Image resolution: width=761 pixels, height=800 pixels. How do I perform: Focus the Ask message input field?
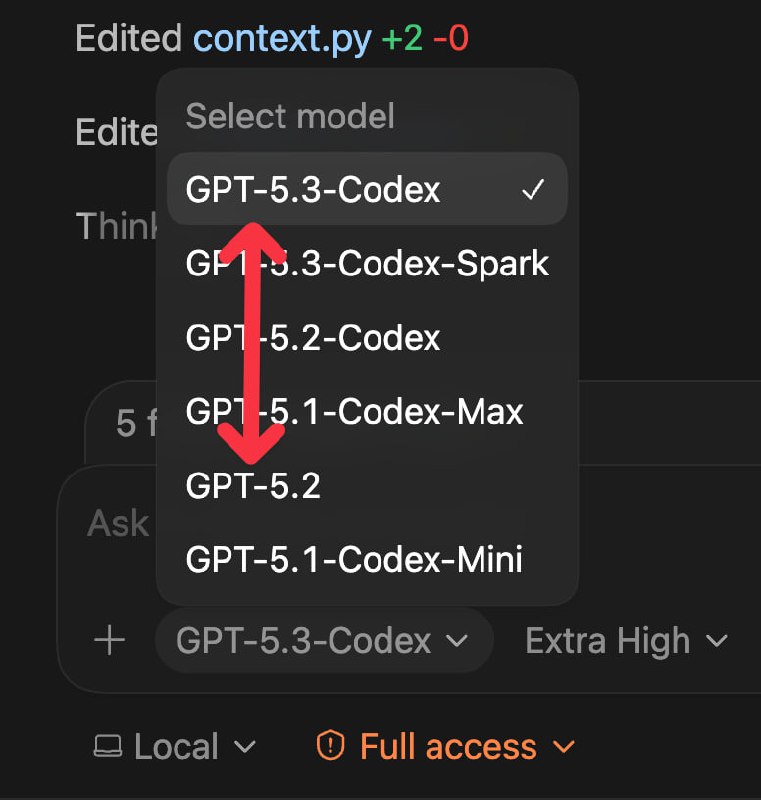(116, 522)
